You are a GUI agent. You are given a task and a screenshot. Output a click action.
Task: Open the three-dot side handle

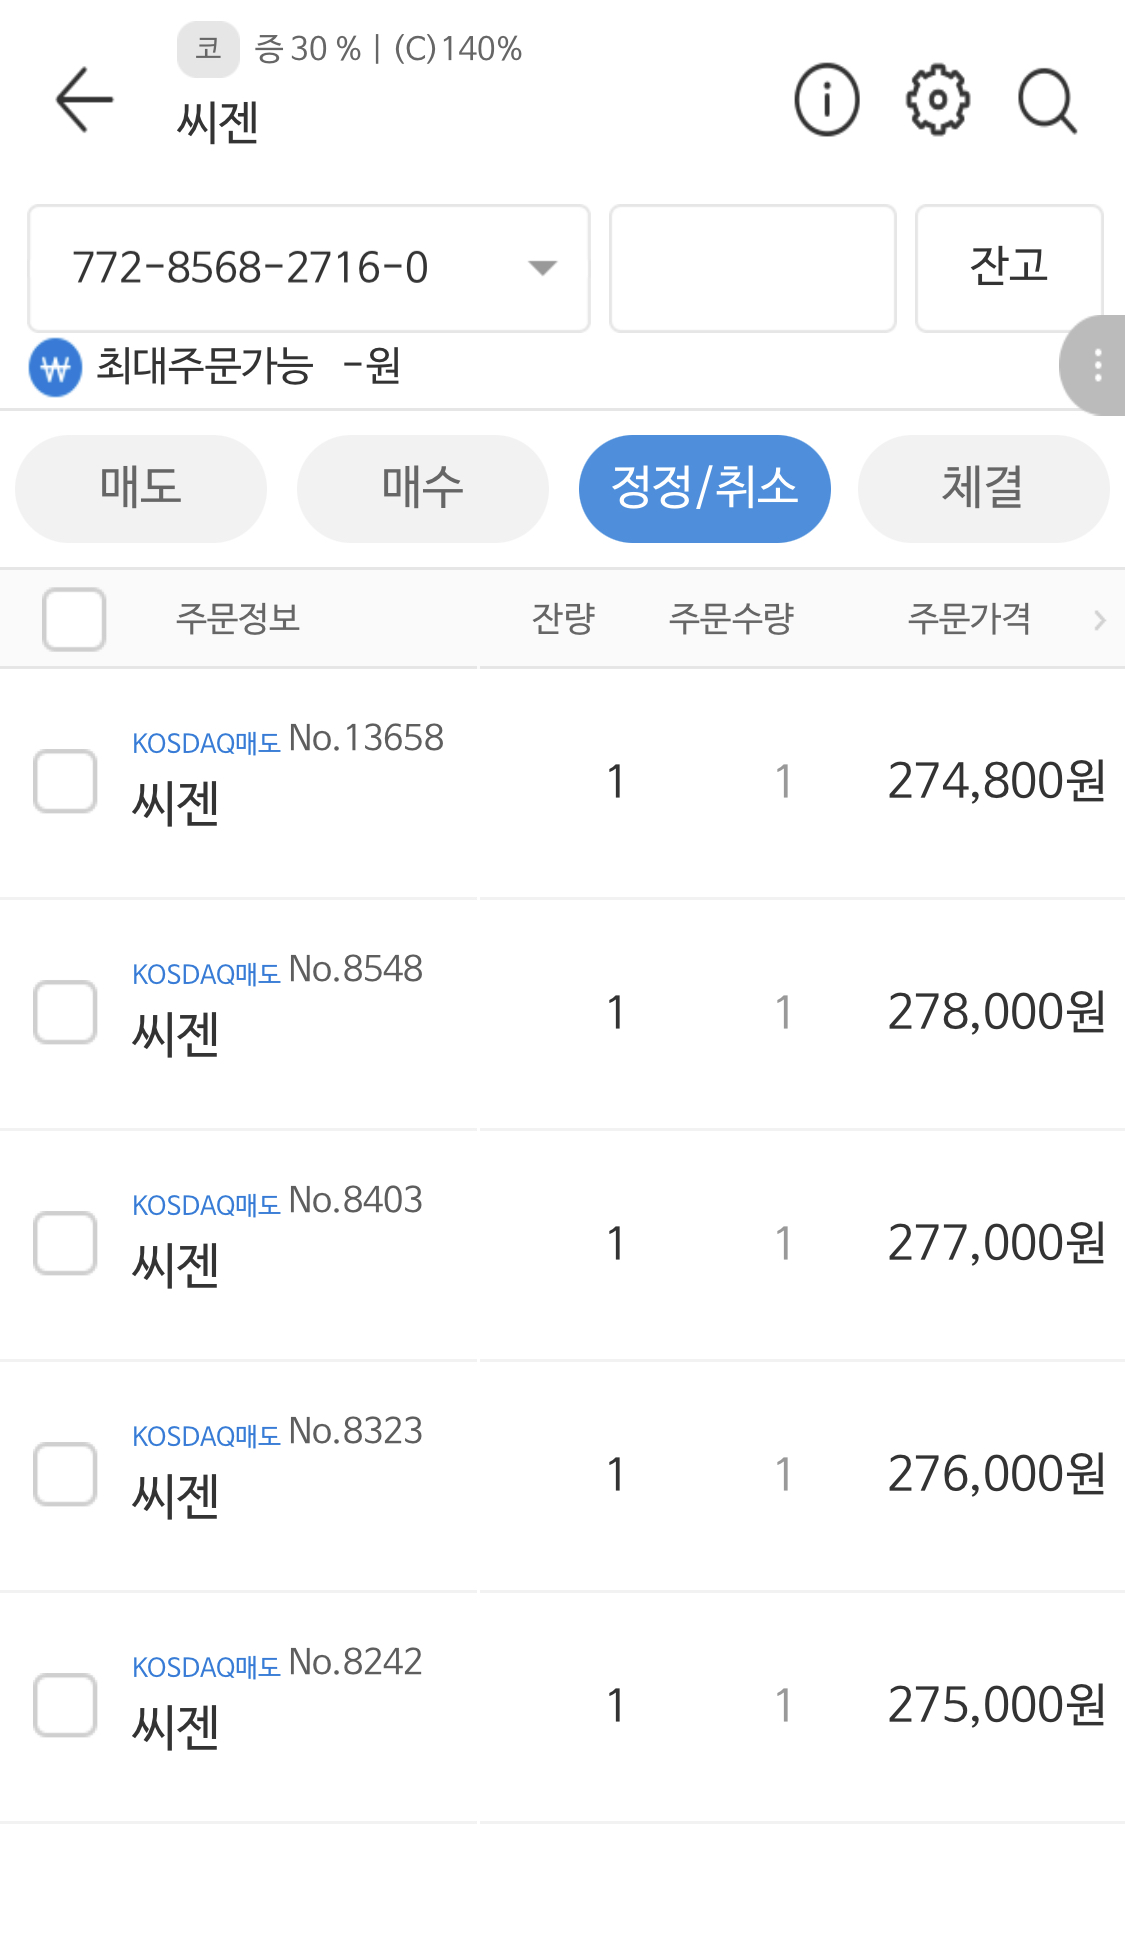pyautogui.click(x=1097, y=365)
